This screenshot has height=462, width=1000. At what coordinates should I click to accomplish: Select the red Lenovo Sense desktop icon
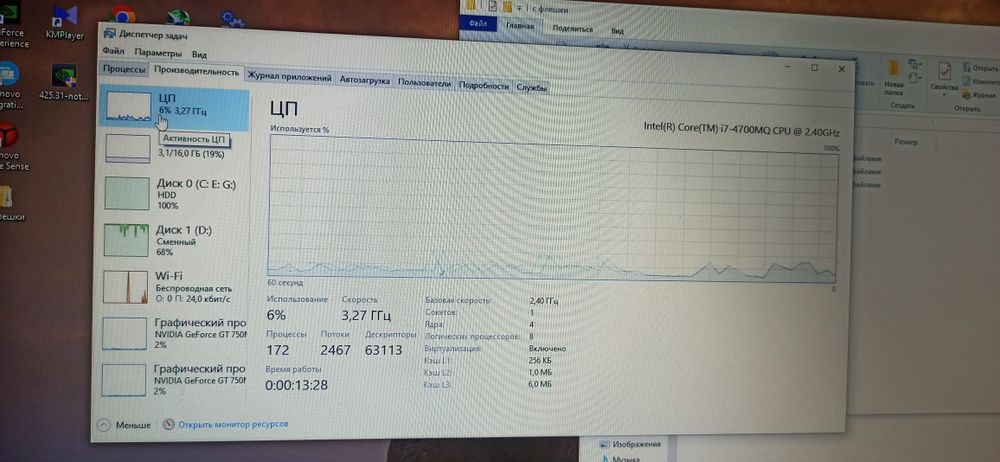click(x=13, y=147)
